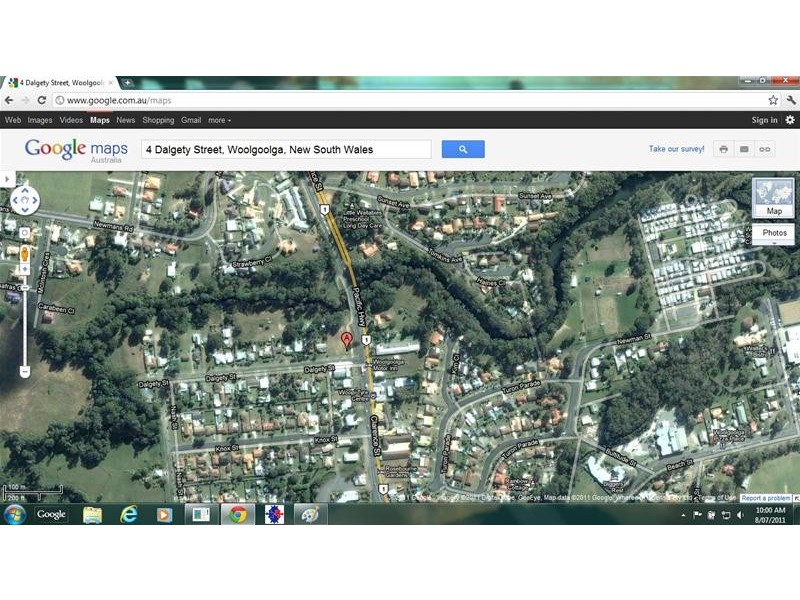Viewport: 800px width, 600px height.
Task: Click the Sign in link
Action: pos(764,120)
